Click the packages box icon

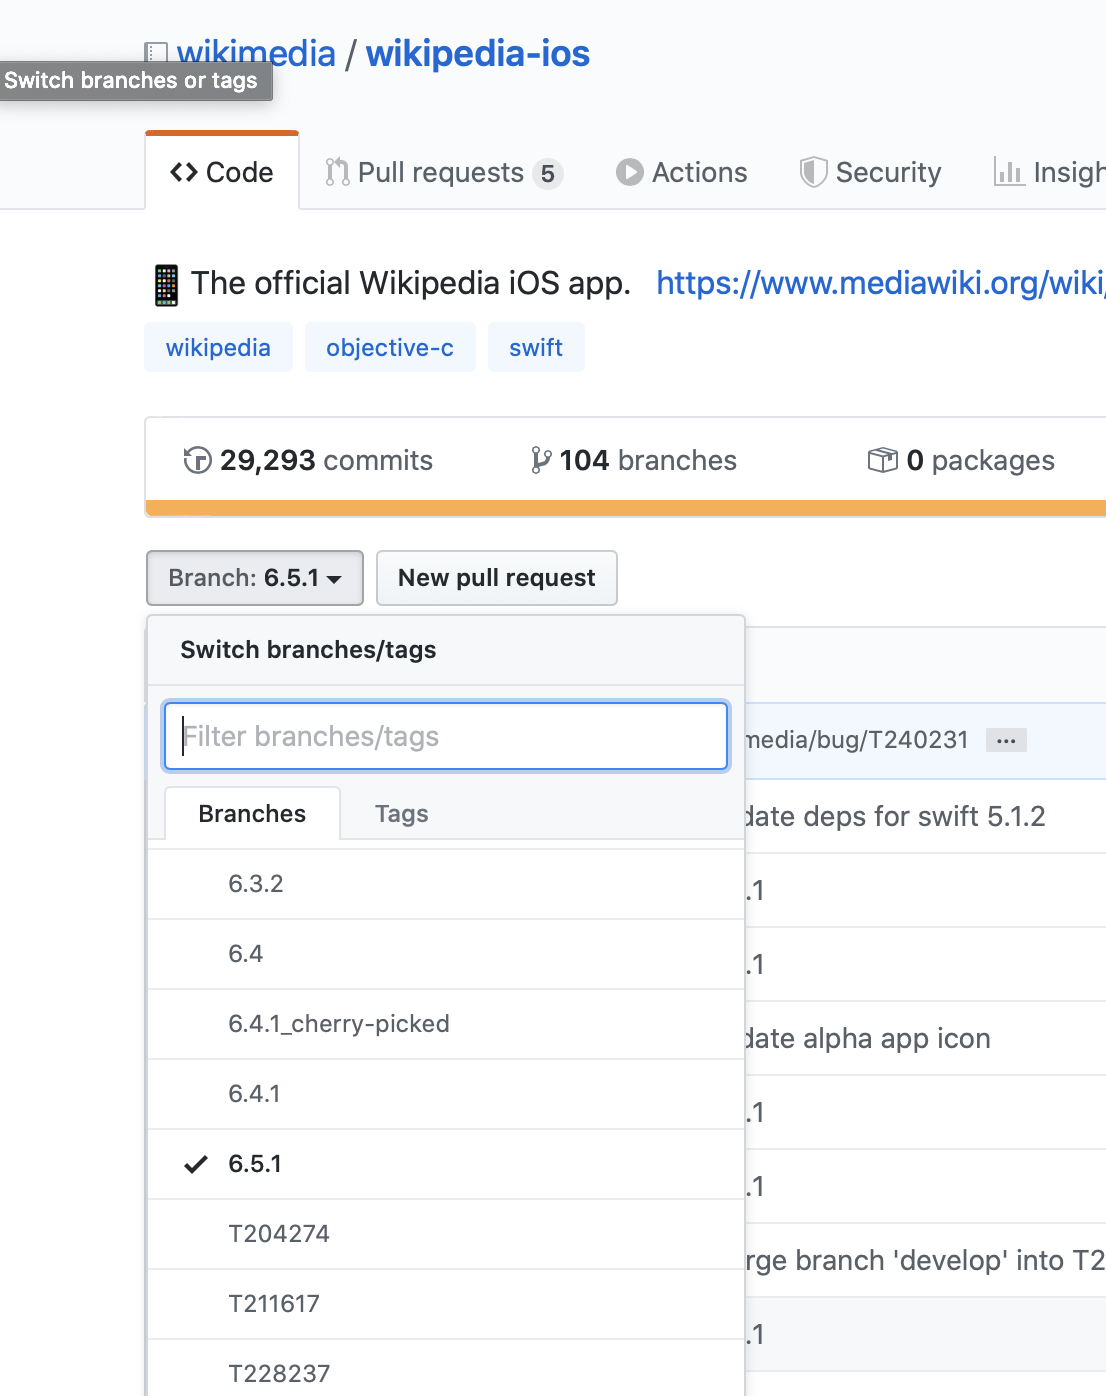[x=882, y=460]
